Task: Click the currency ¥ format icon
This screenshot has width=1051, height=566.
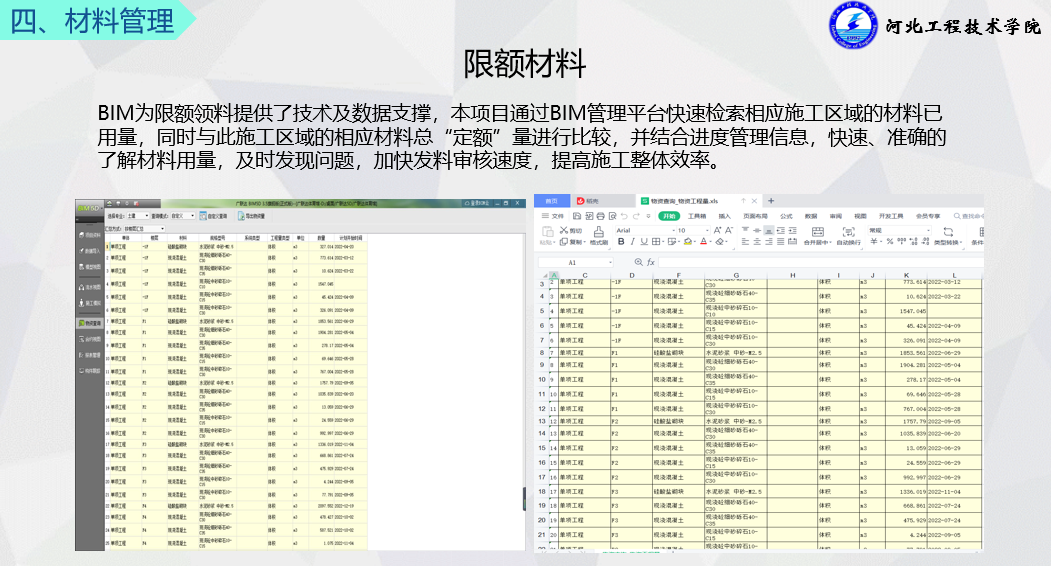Action: coord(874,241)
